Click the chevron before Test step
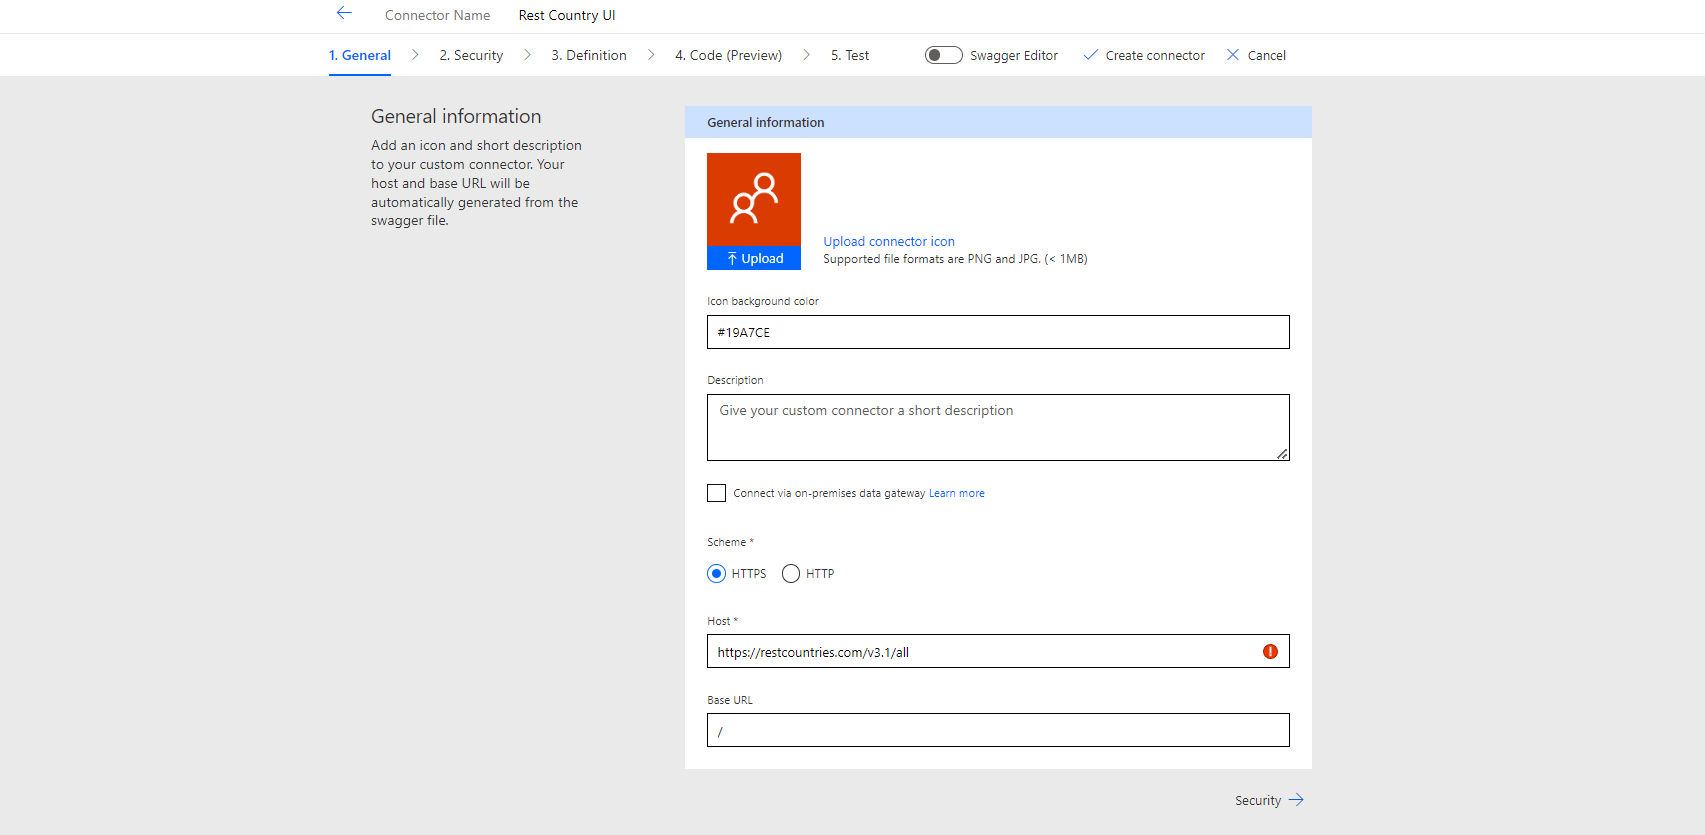Screen dimensions: 1705x835 pyautogui.click(x=806, y=55)
